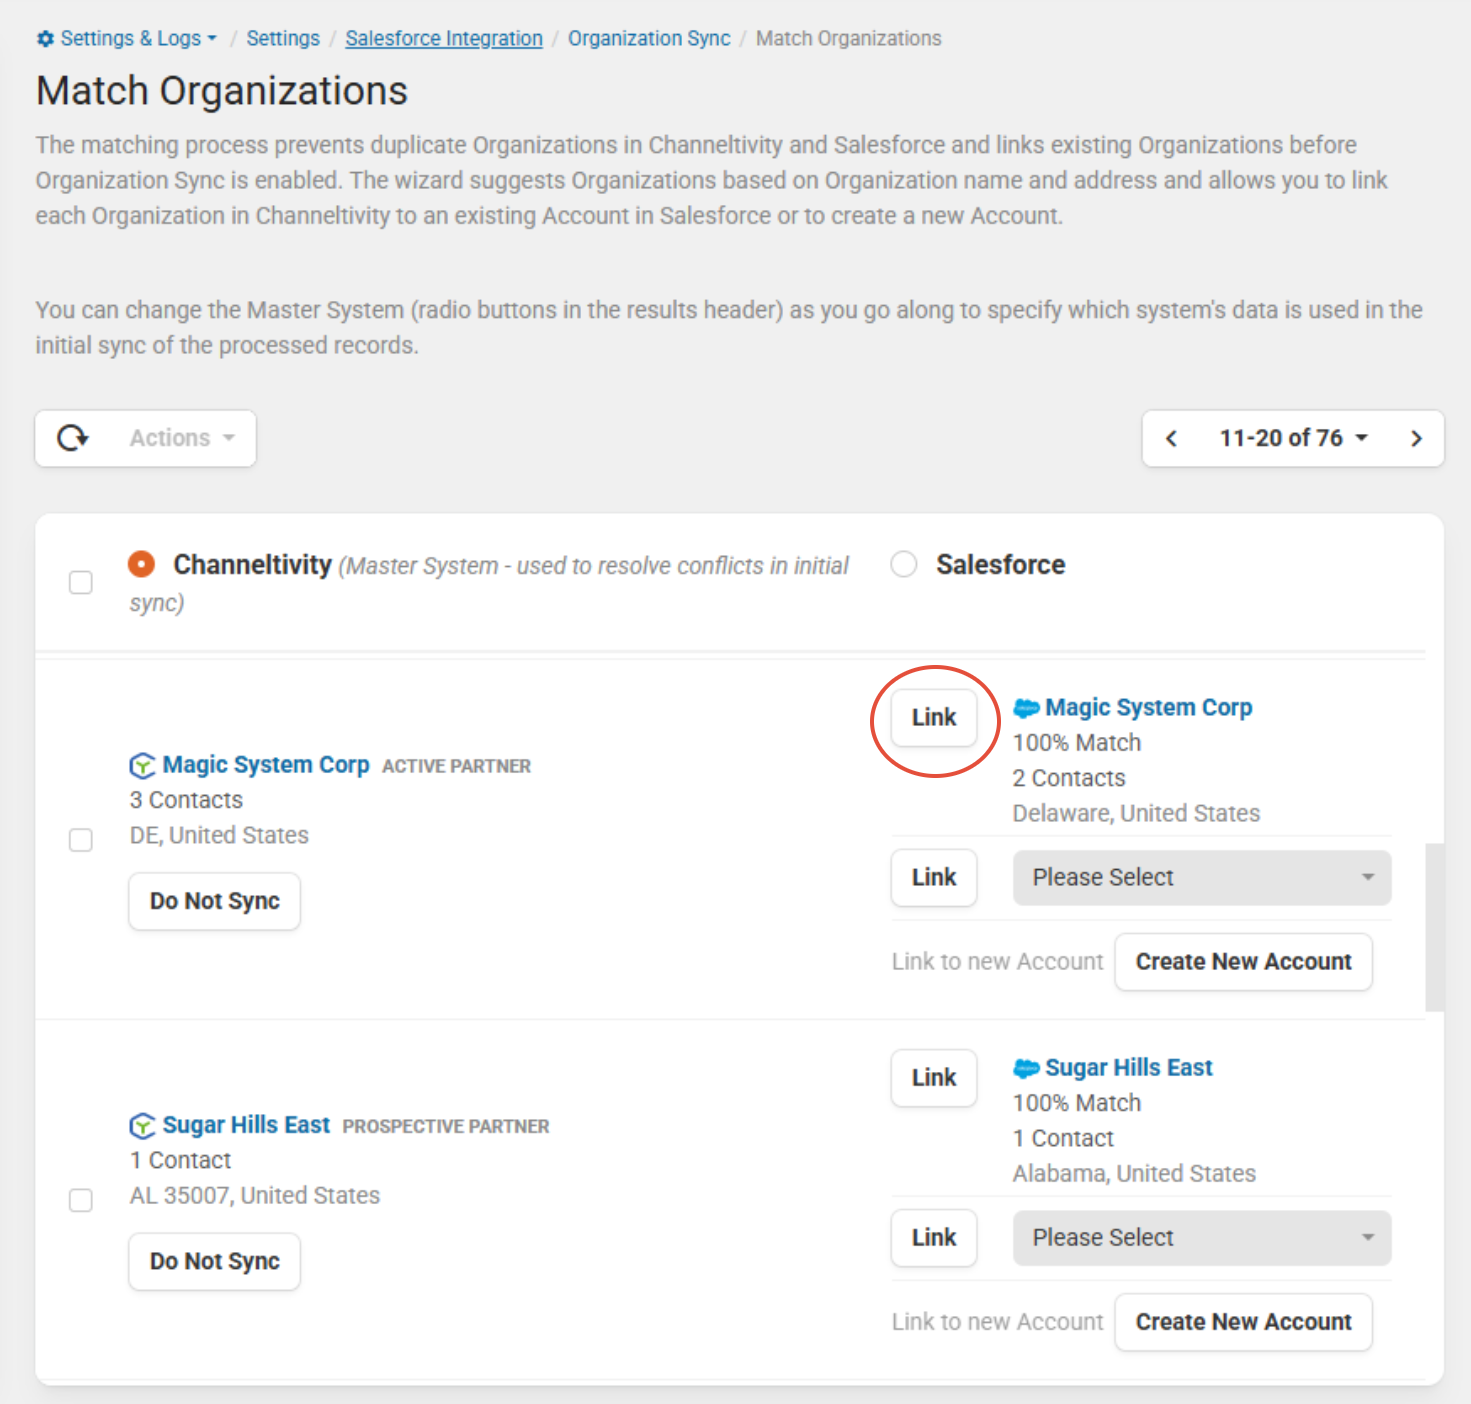Click the vertical scrollbar in results panel
The width and height of the screenshot is (1471, 1404).
(x=1434, y=927)
